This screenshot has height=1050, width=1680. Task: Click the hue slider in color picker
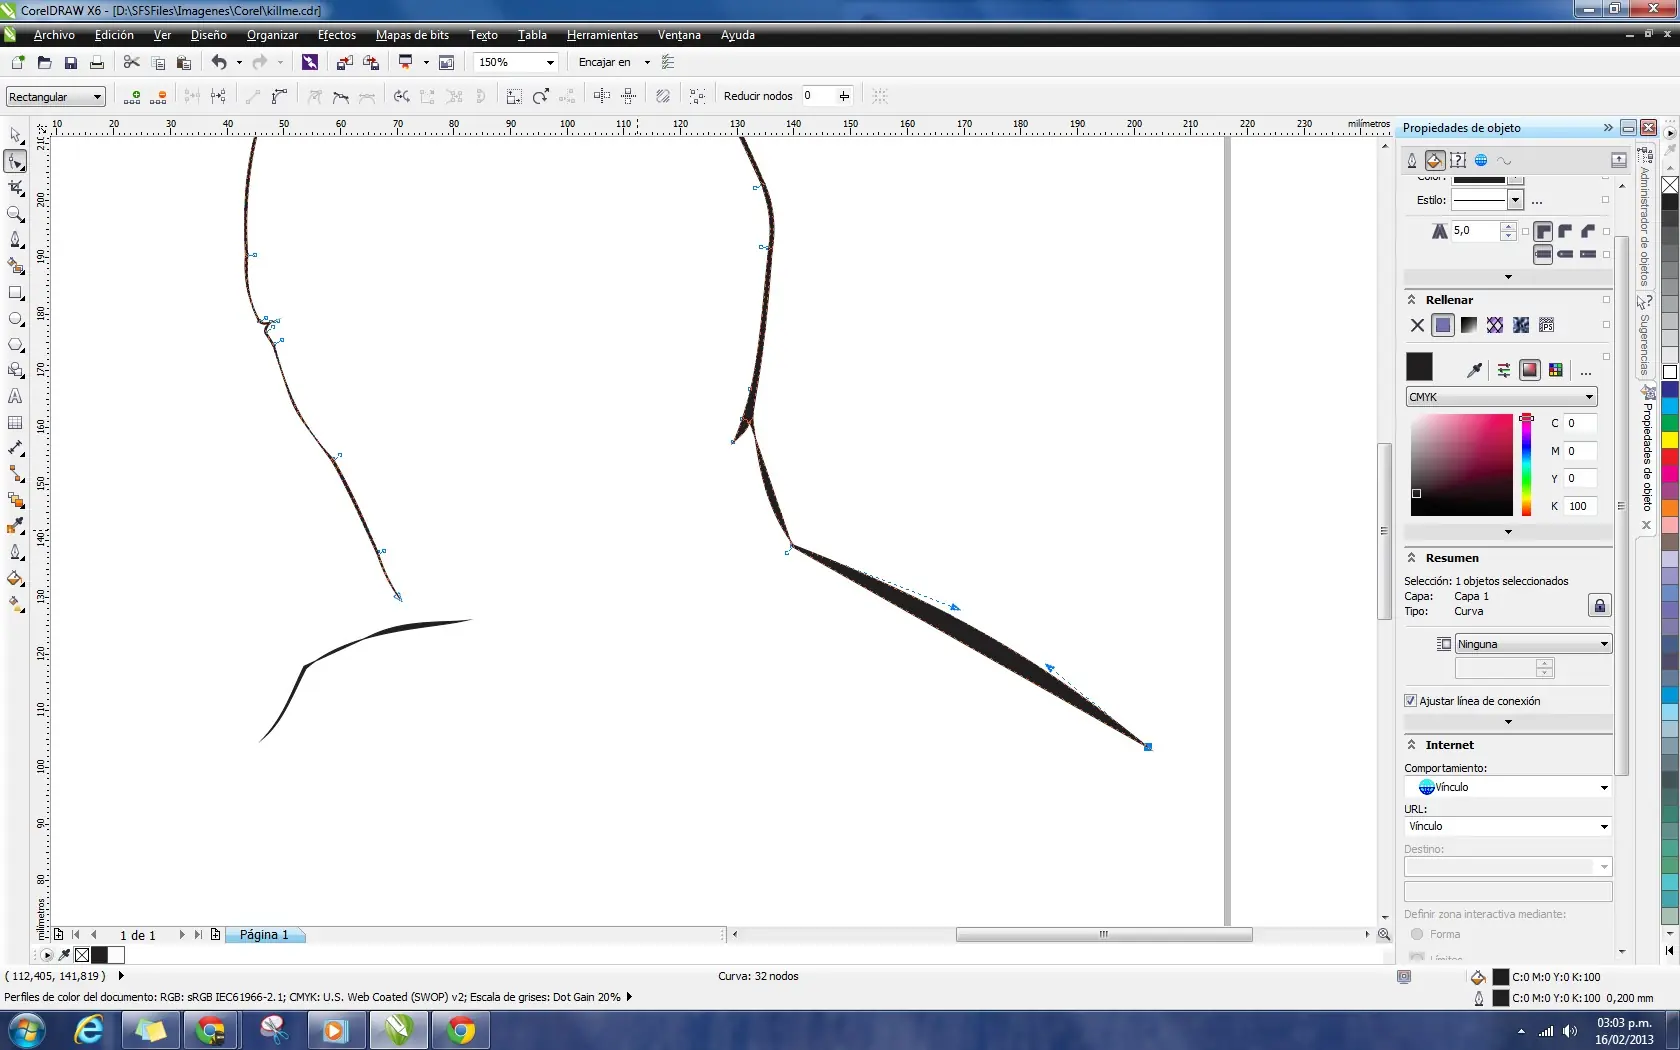pos(1526,465)
